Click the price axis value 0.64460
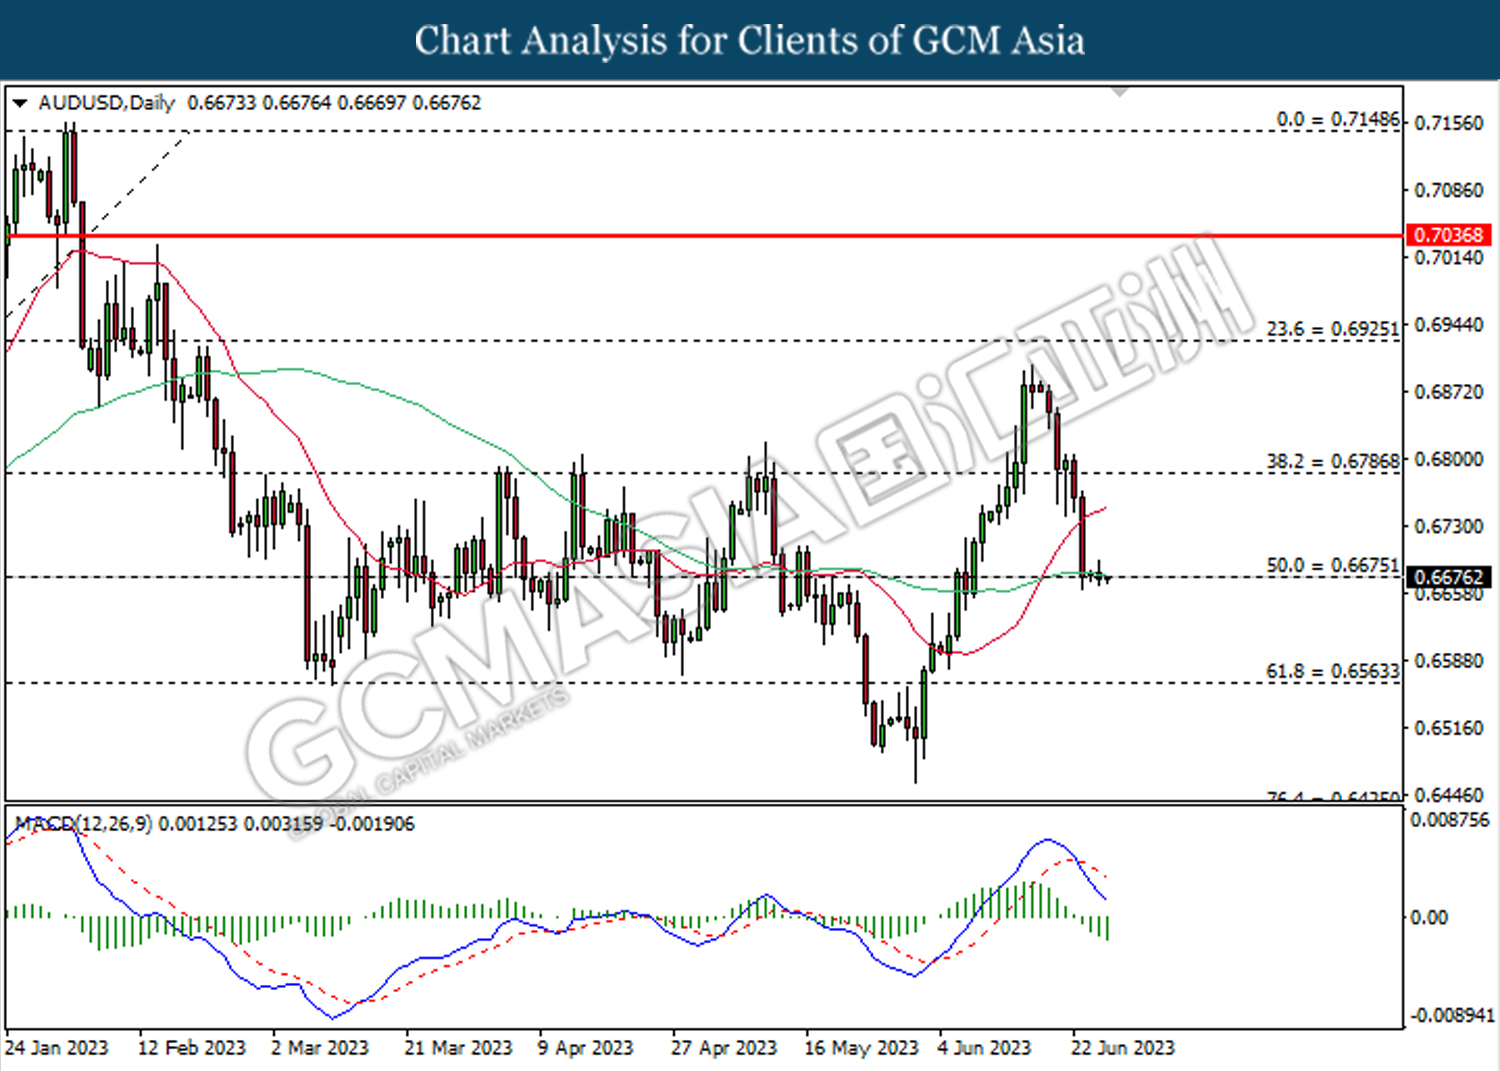1500x1071 pixels. pyautogui.click(x=1449, y=795)
